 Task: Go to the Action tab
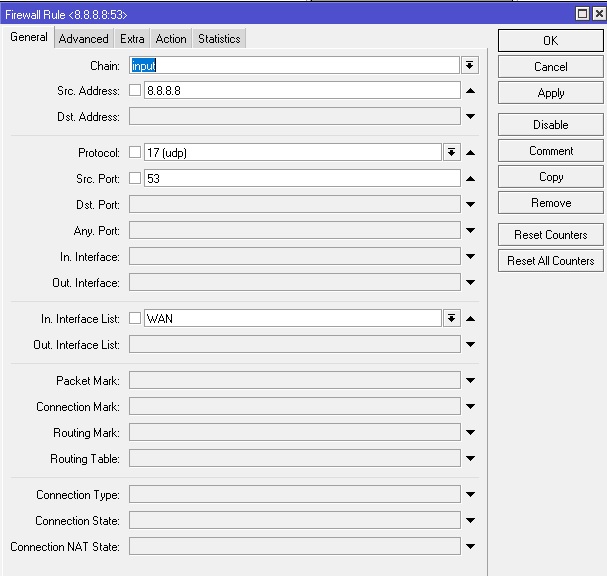click(171, 39)
